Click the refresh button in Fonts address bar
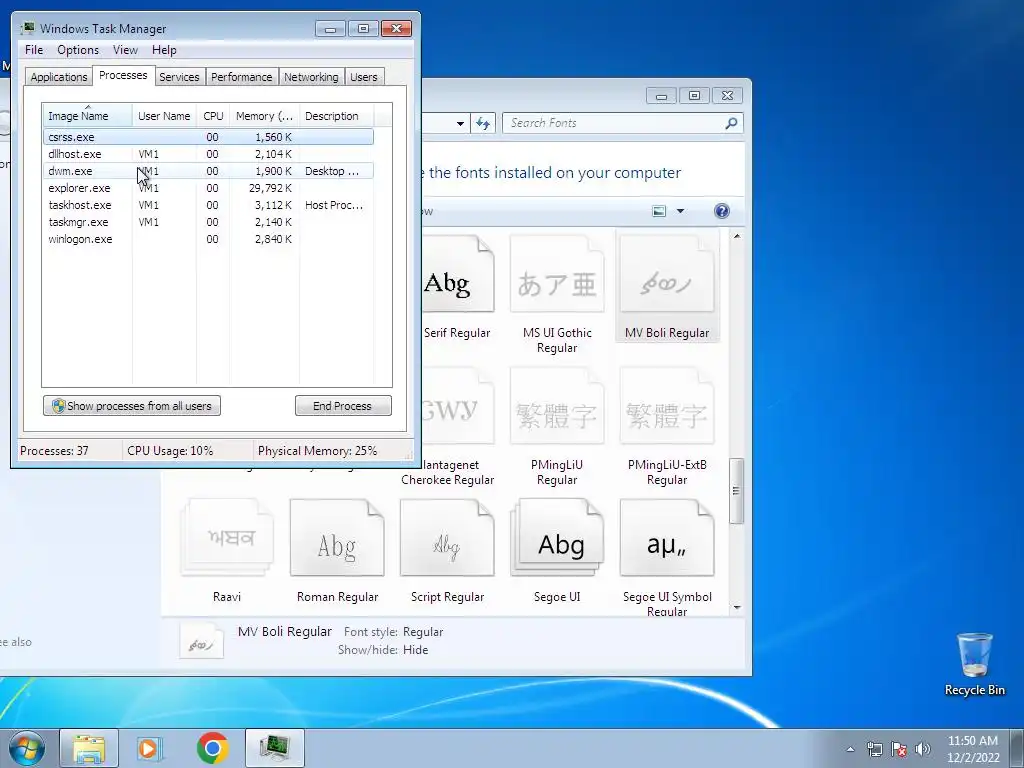This screenshot has height=768, width=1024. (x=483, y=123)
